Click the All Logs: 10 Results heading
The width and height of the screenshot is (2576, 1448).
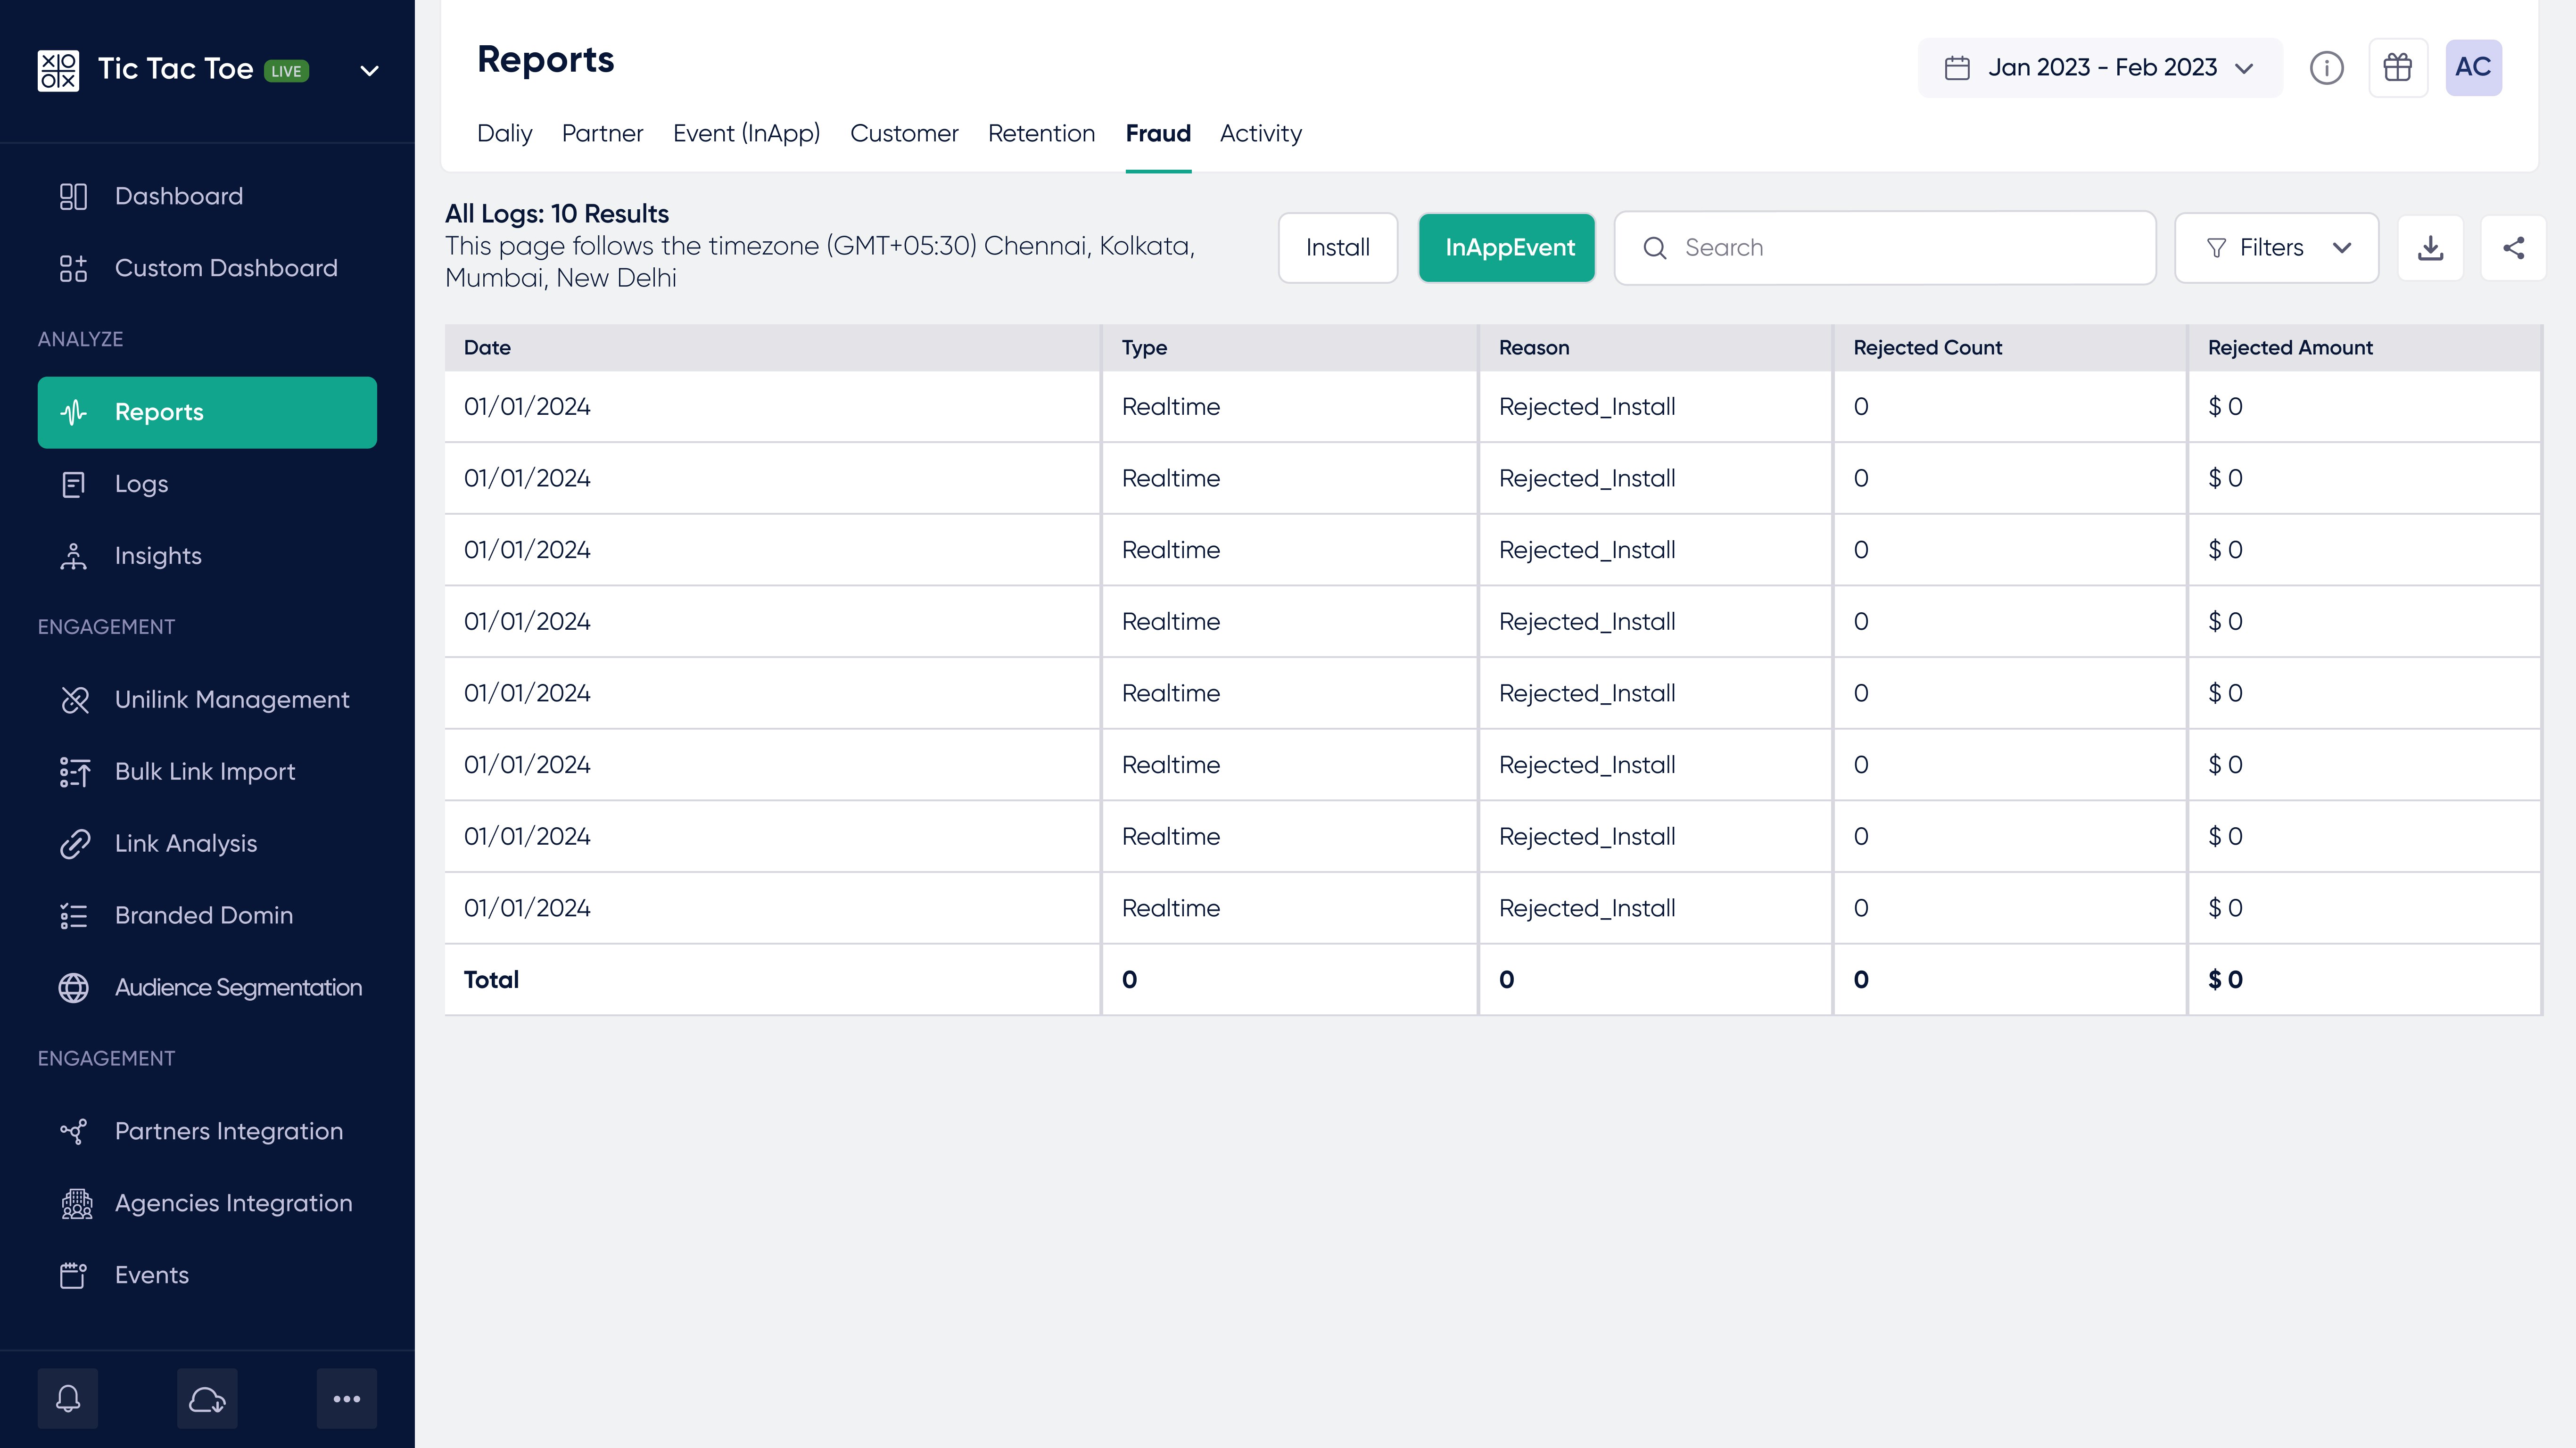click(557, 214)
